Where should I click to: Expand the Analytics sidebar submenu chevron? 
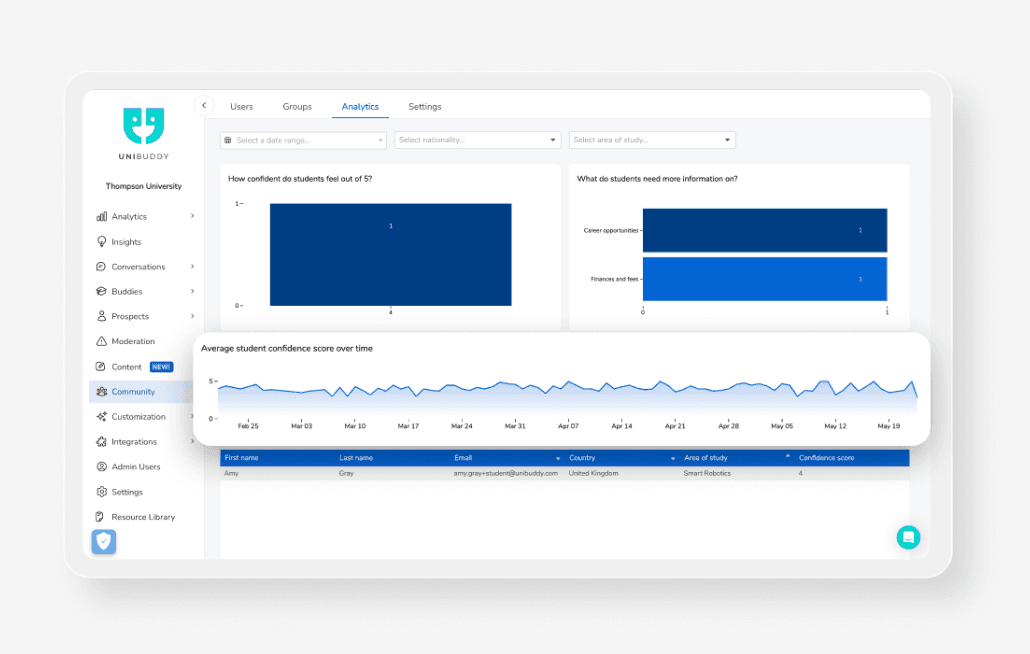pos(192,216)
